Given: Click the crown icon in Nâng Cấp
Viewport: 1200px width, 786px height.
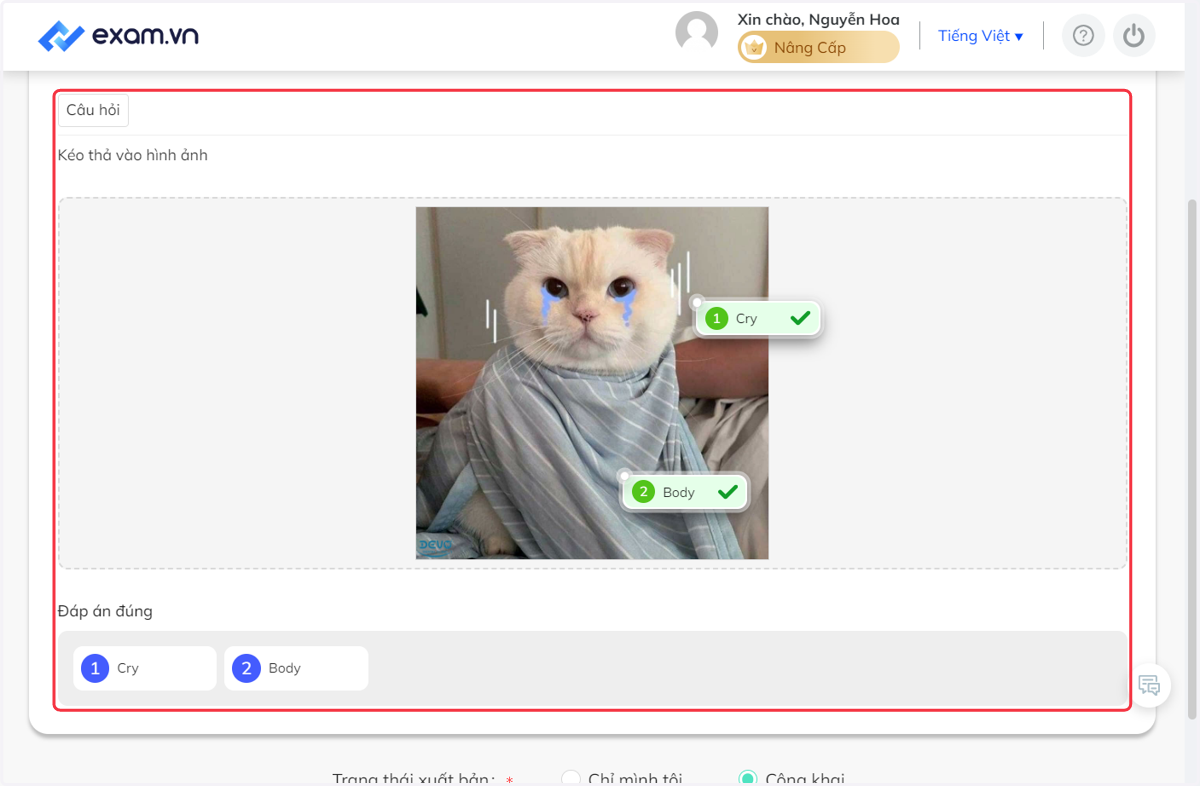Looking at the screenshot, I should (755, 47).
